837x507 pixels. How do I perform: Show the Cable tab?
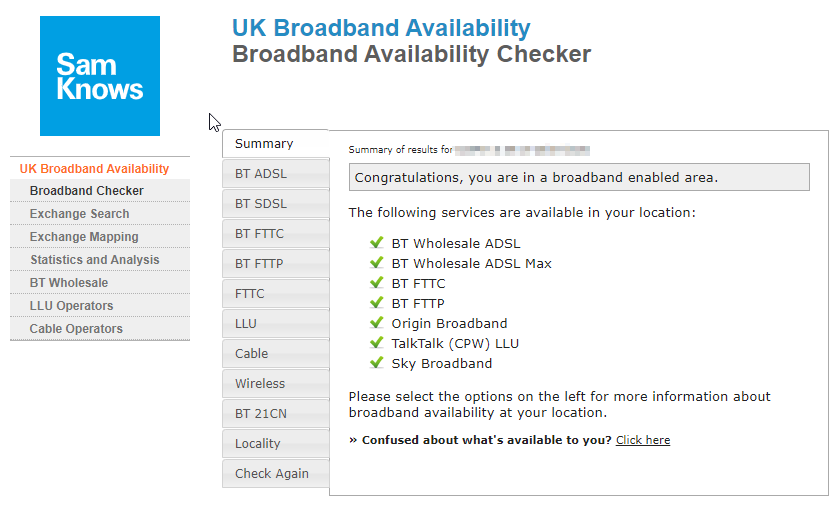pyautogui.click(x=275, y=354)
